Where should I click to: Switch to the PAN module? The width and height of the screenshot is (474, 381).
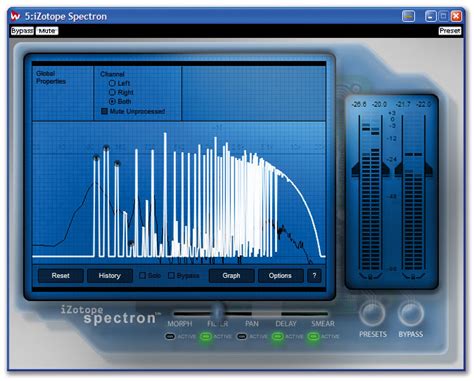pyautogui.click(x=252, y=324)
